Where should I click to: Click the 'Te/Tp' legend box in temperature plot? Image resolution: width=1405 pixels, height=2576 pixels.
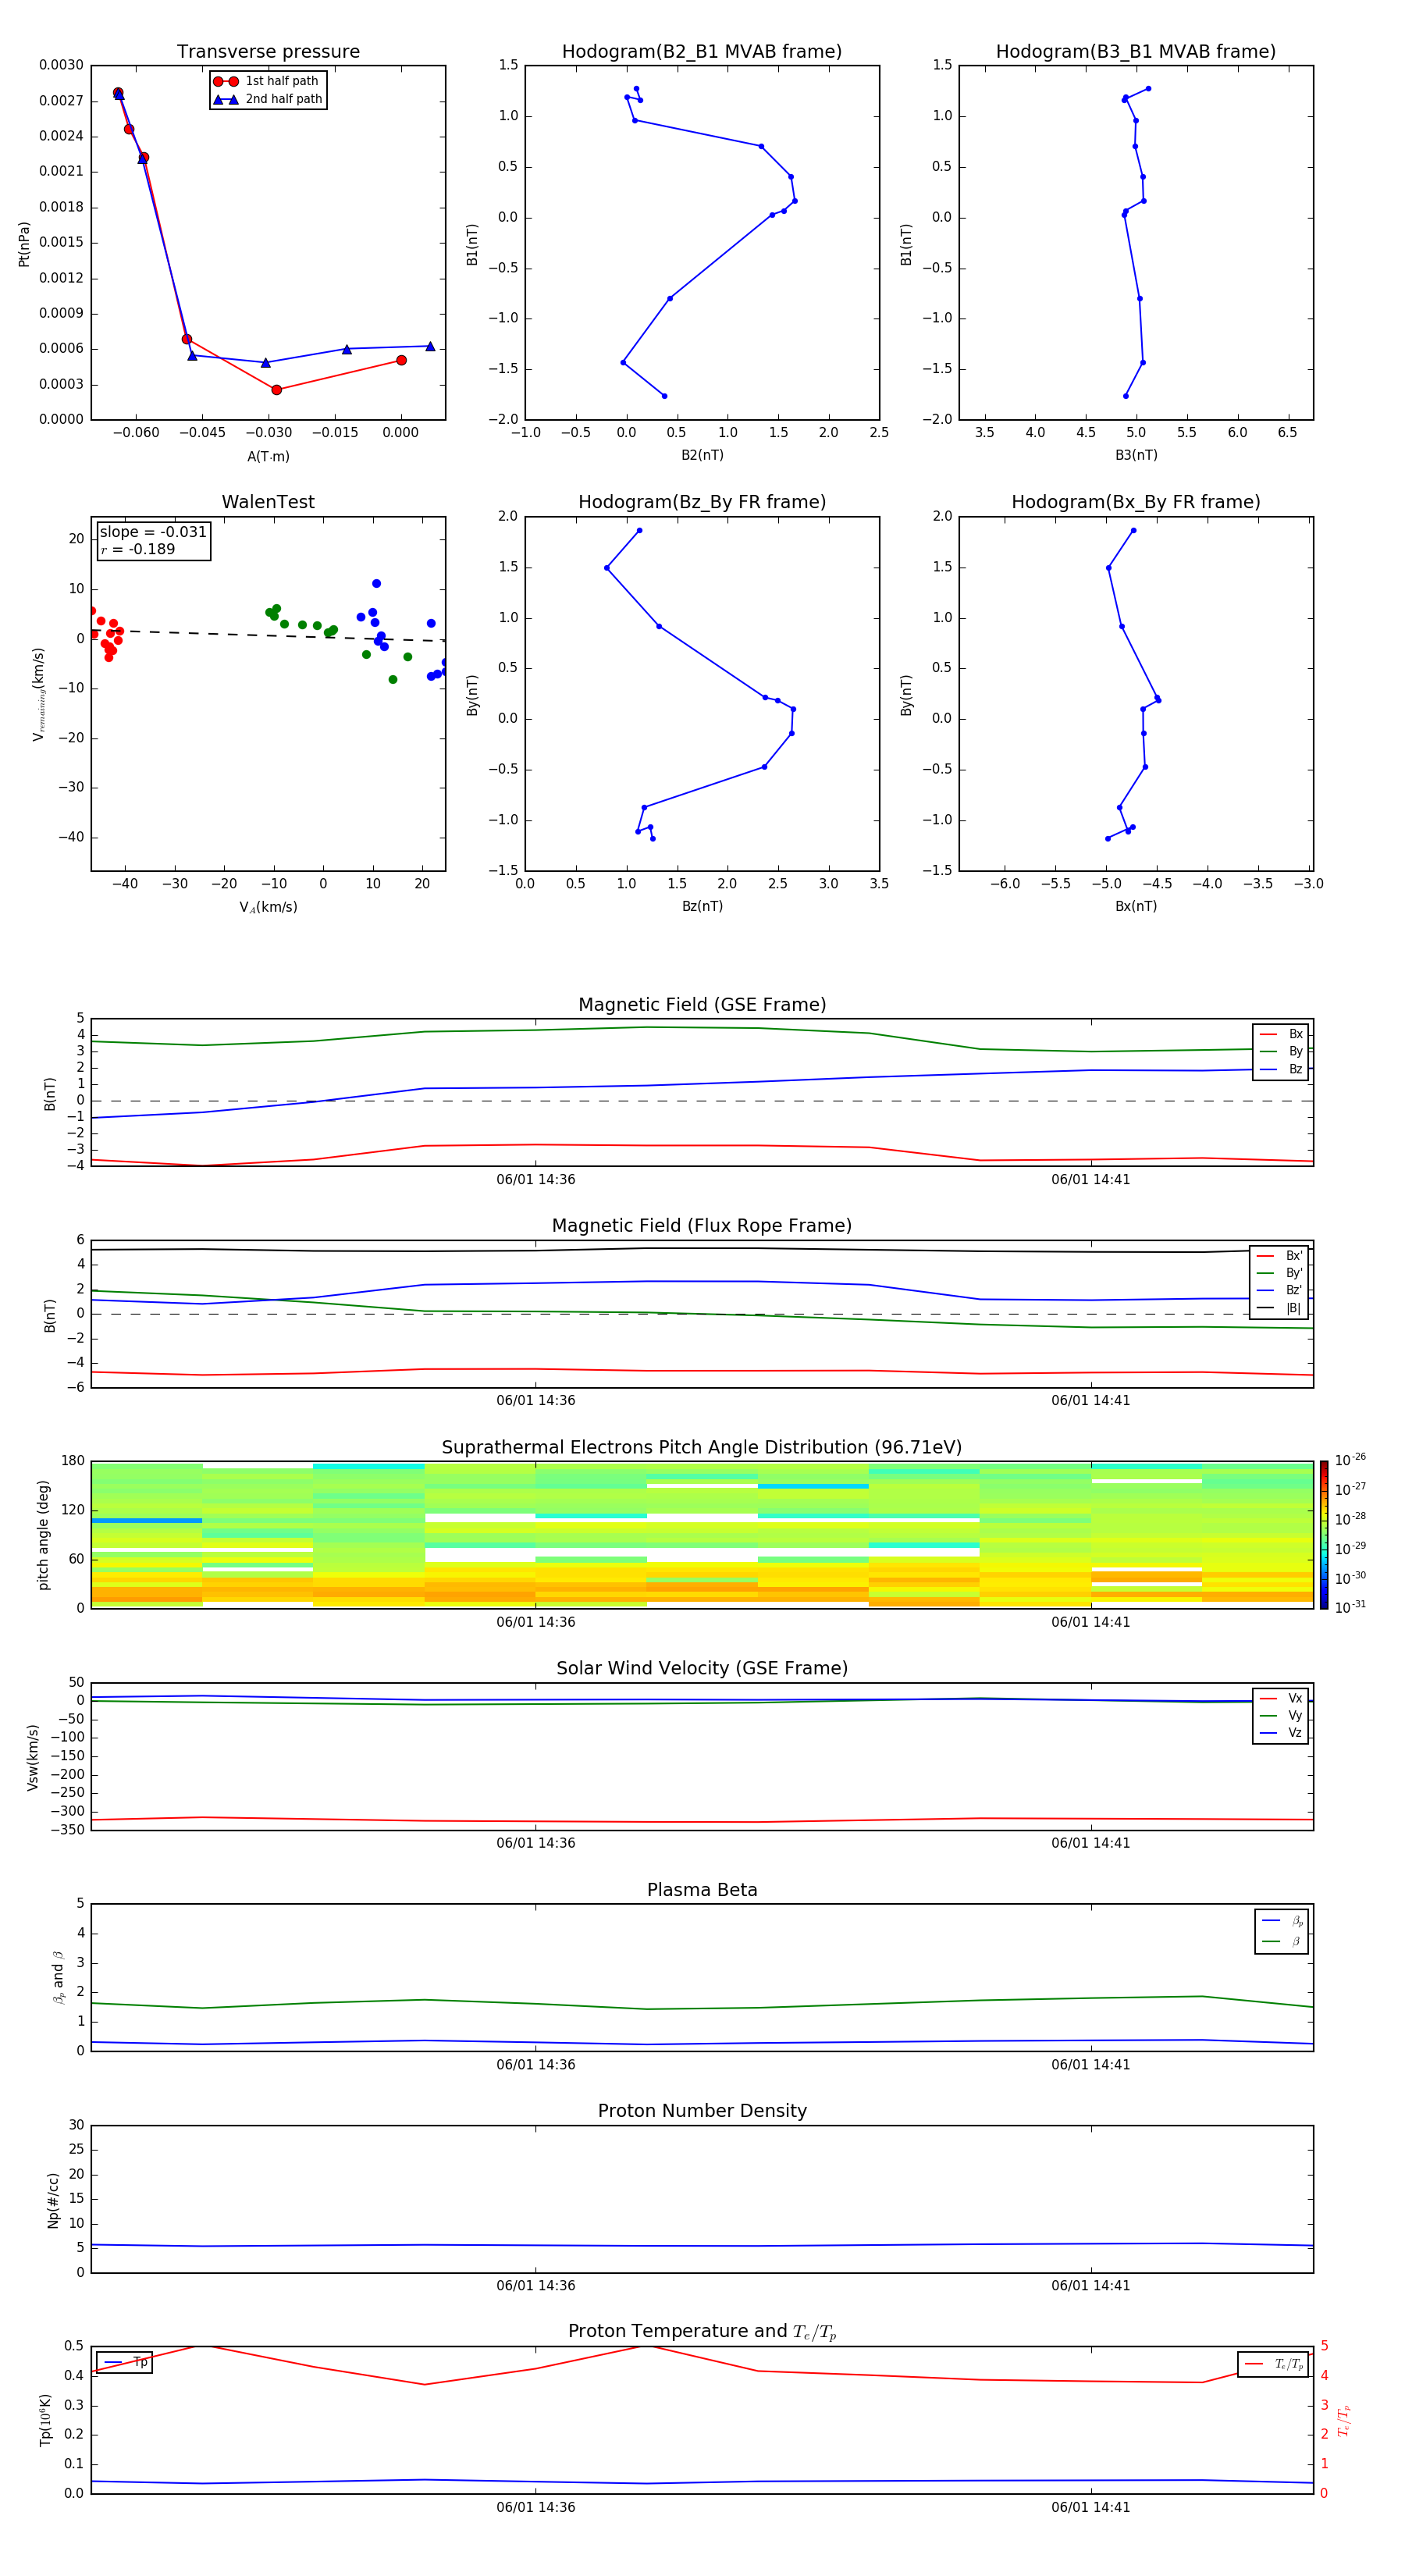(x=1273, y=2364)
